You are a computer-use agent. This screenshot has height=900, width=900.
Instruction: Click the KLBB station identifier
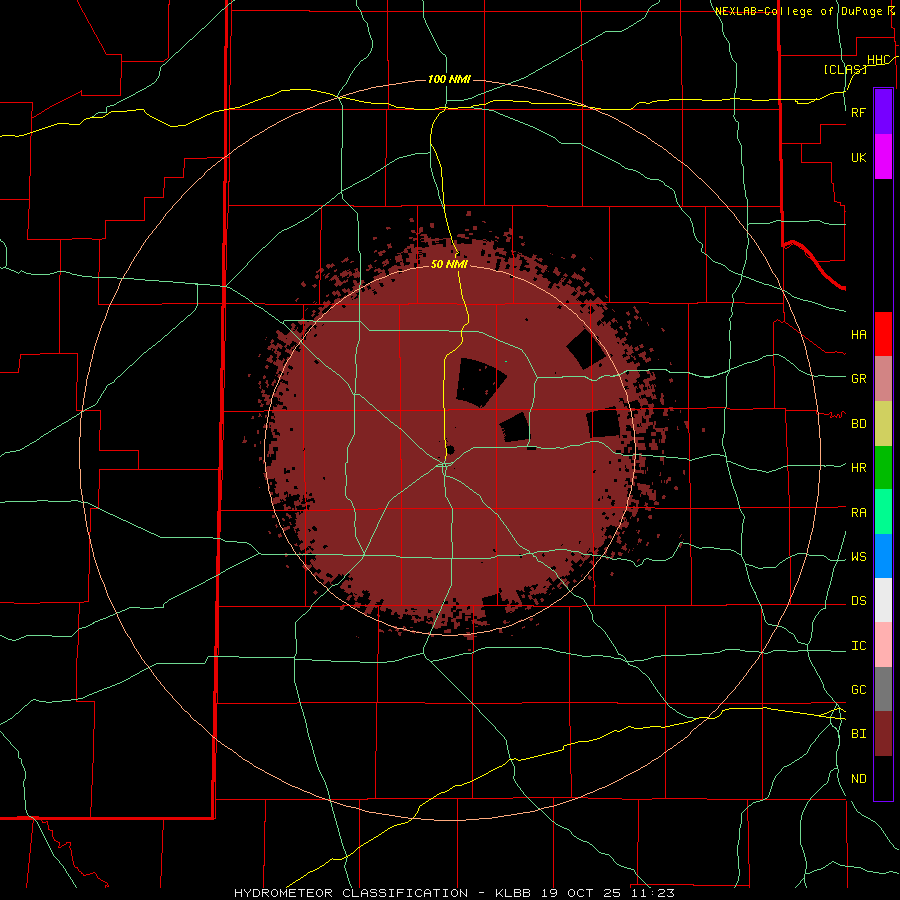tap(513, 893)
